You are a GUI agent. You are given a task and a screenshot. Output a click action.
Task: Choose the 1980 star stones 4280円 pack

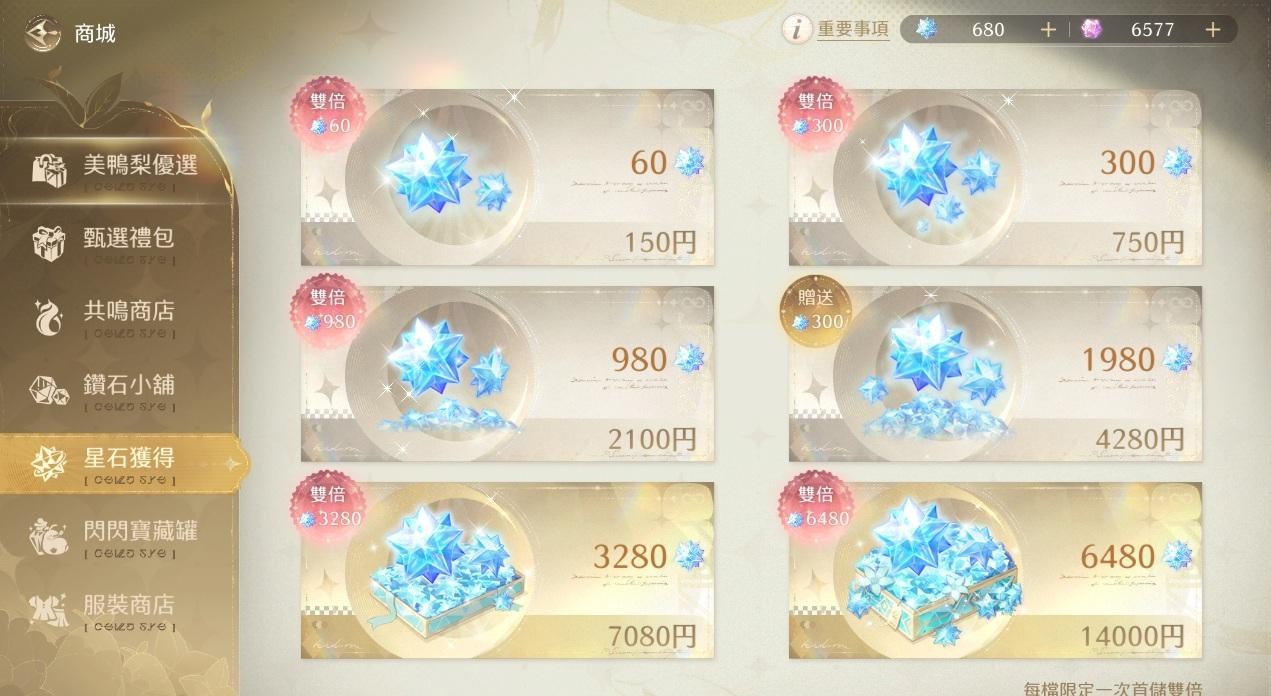(996, 374)
